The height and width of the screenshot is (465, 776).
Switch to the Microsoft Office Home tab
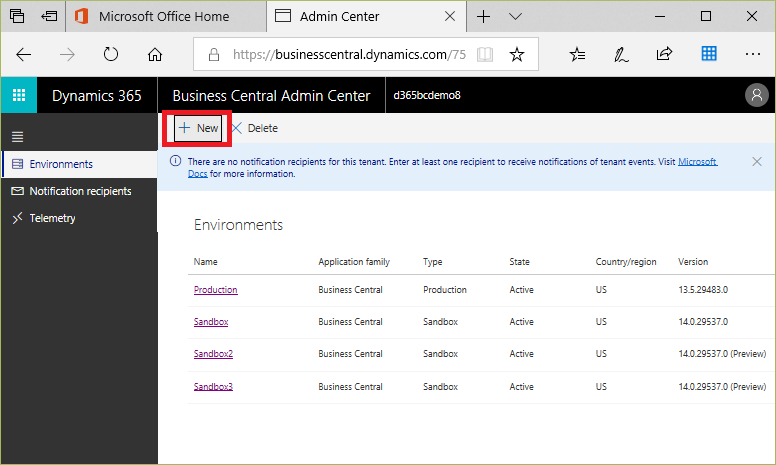pos(166,16)
